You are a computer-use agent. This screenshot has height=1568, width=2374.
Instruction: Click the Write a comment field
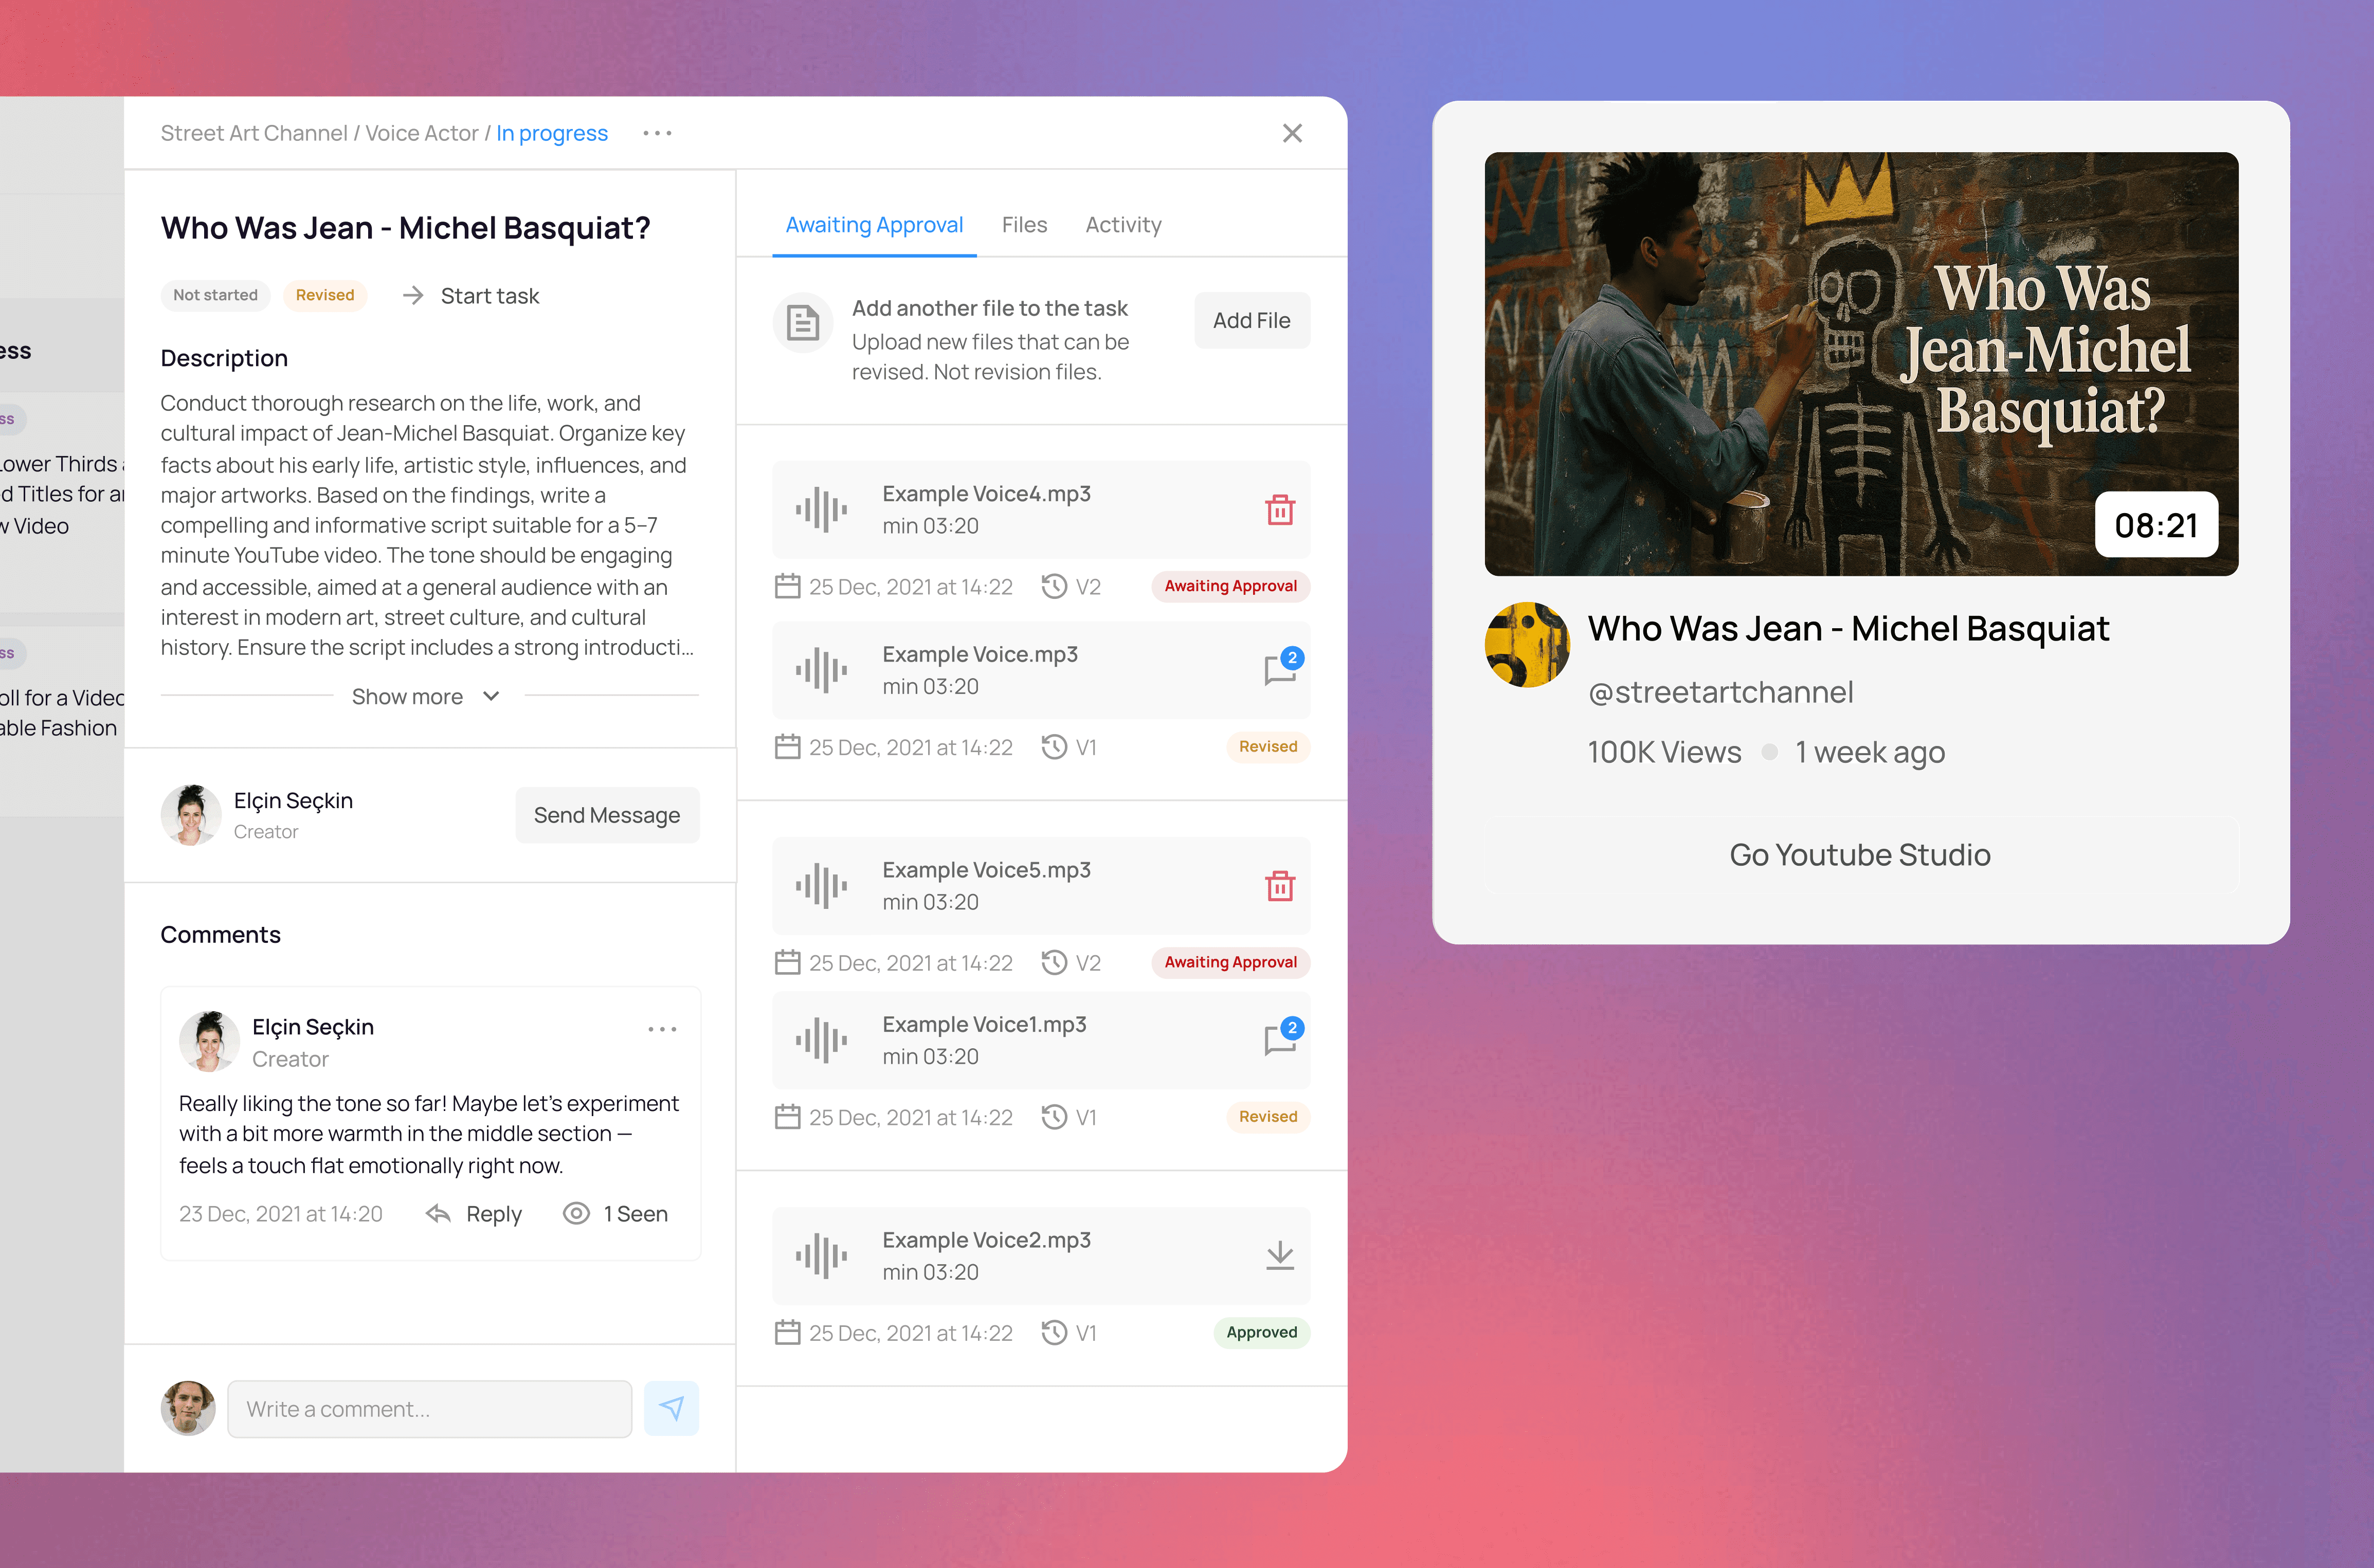(429, 1409)
